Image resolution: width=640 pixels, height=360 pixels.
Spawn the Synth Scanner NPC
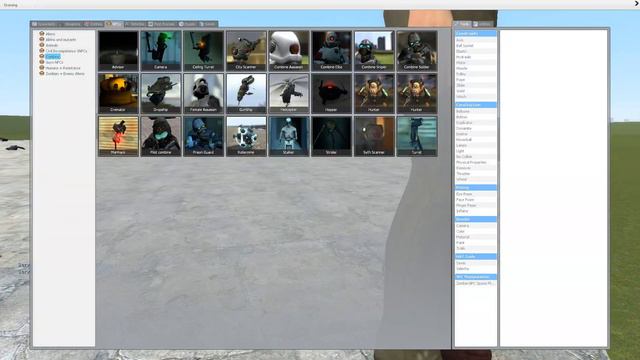[374, 136]
